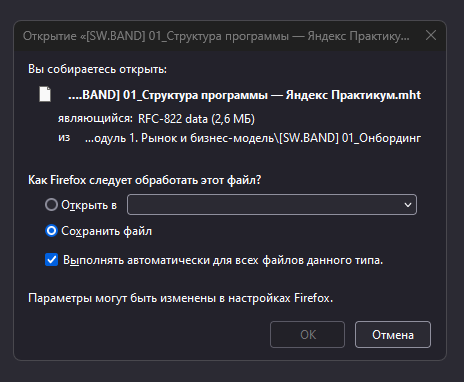
Task: Click the 'Открыть в' label text
Action: [x=89, y=205]
